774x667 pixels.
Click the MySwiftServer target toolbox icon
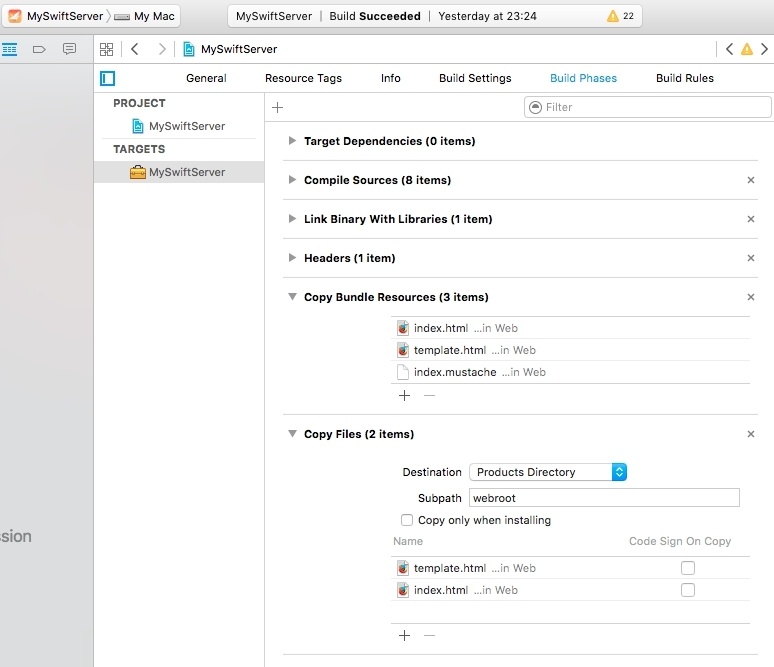tap(138, 172)
